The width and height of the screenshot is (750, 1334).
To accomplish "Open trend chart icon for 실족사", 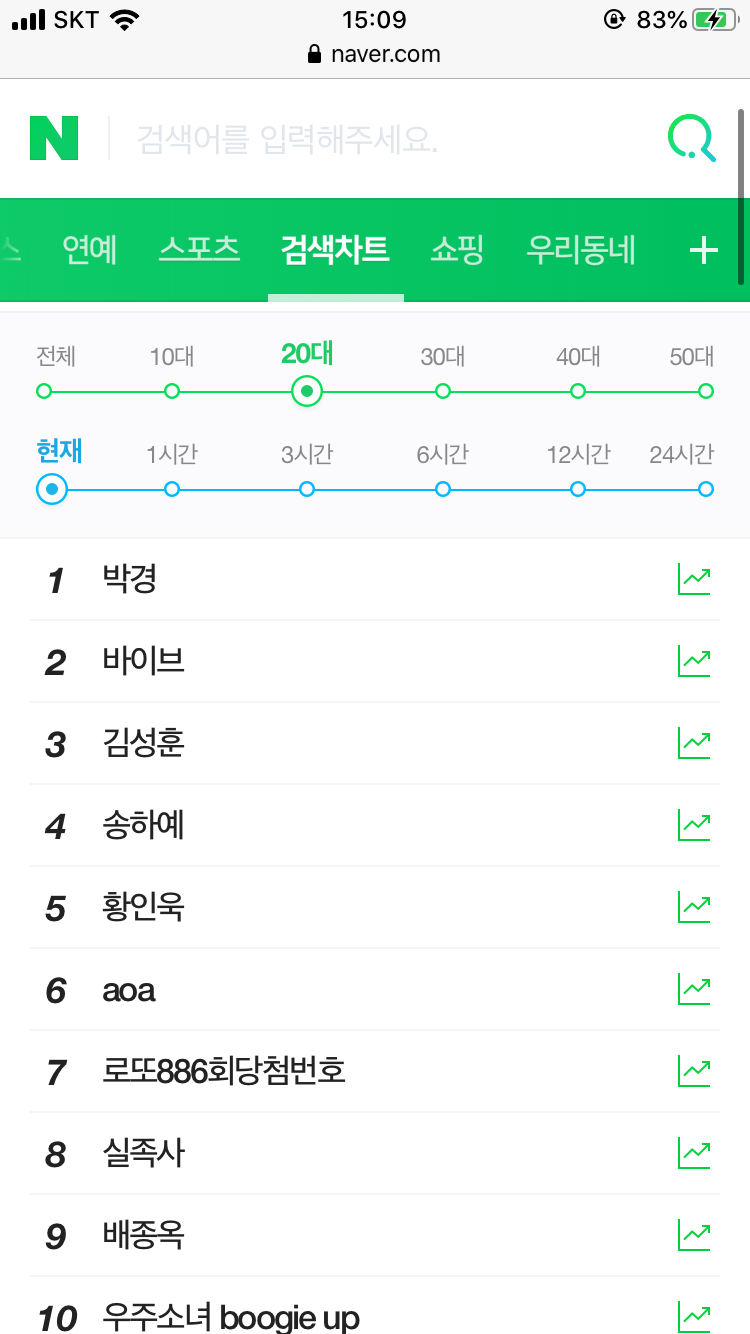I will click(694, 1154).
